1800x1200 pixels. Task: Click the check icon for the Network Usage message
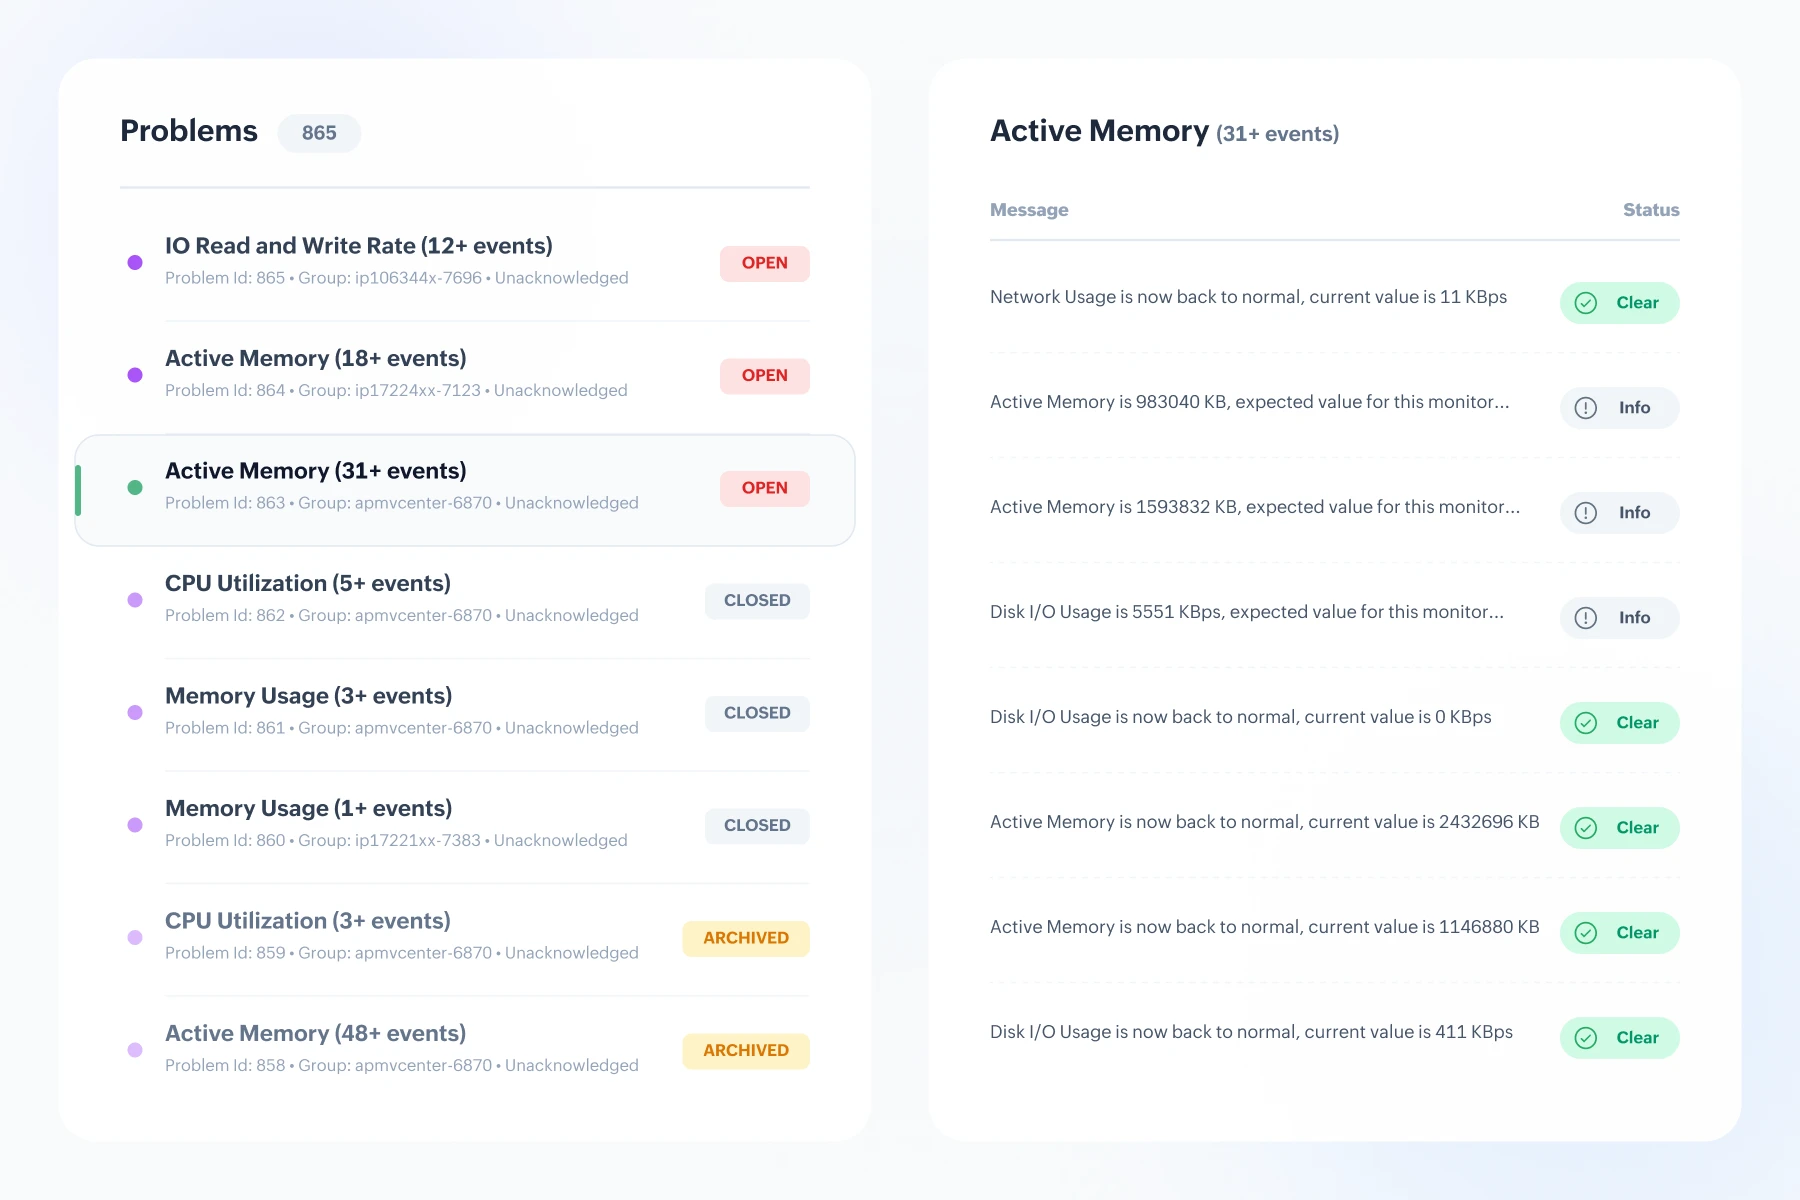tap(1586, 303)
